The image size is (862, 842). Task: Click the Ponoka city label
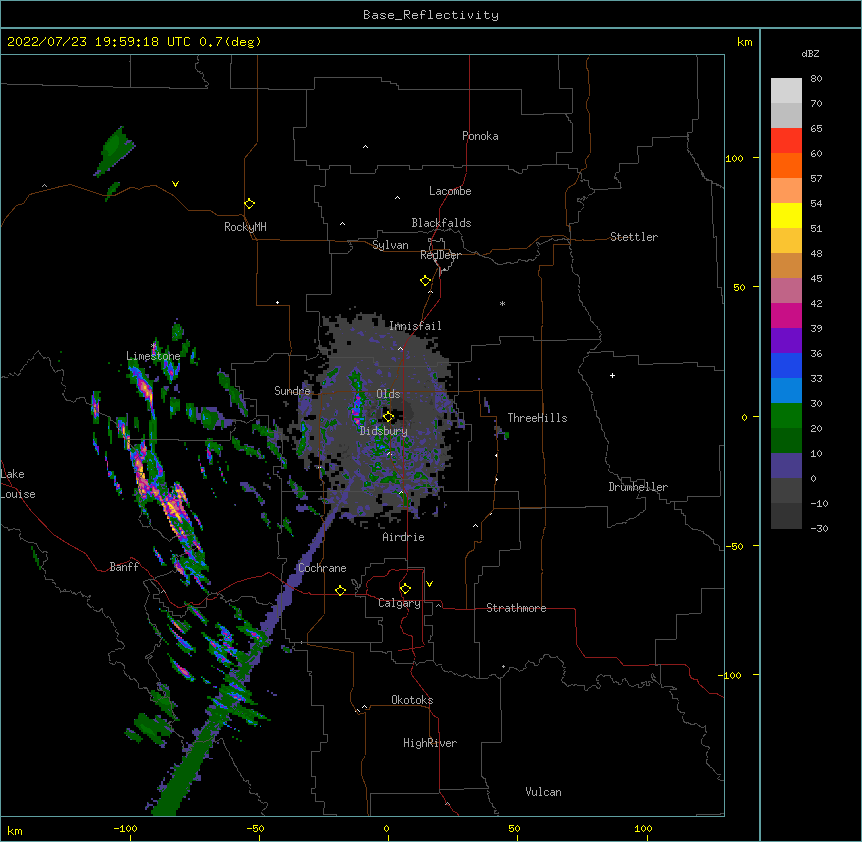tap(480, 136)
